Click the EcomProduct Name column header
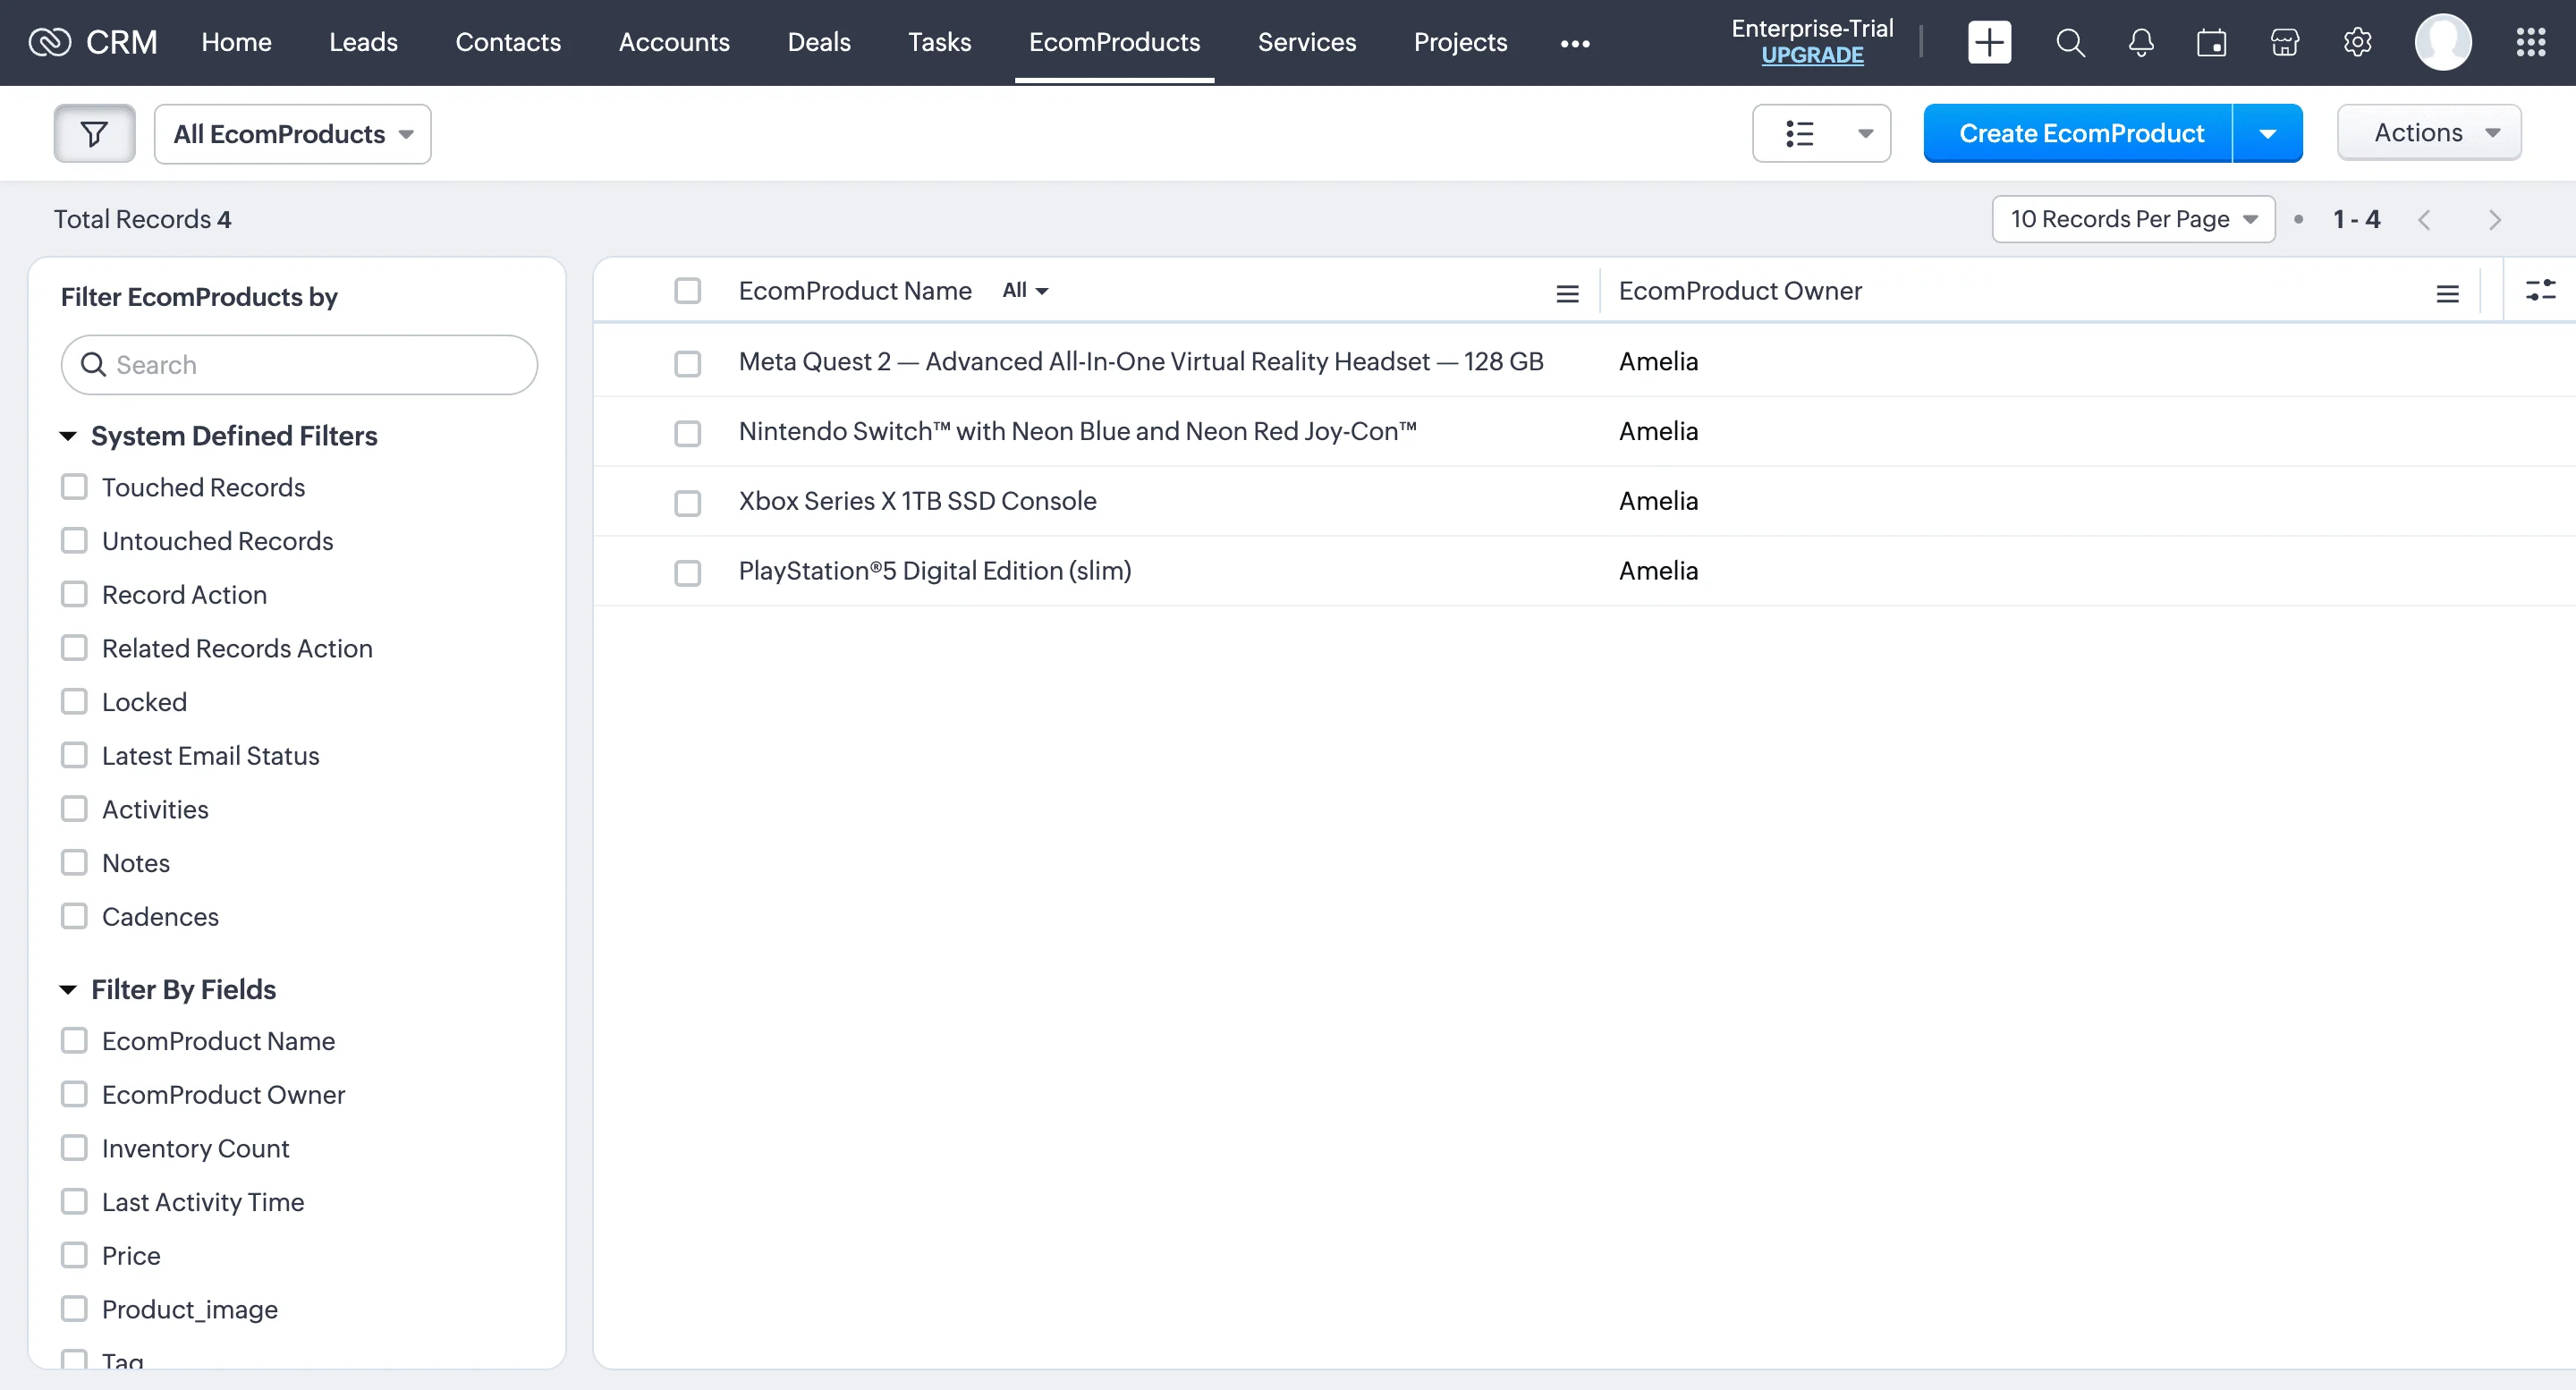Image resolution: width=2576 pixels, height=1390 pixels. [855, 291]
